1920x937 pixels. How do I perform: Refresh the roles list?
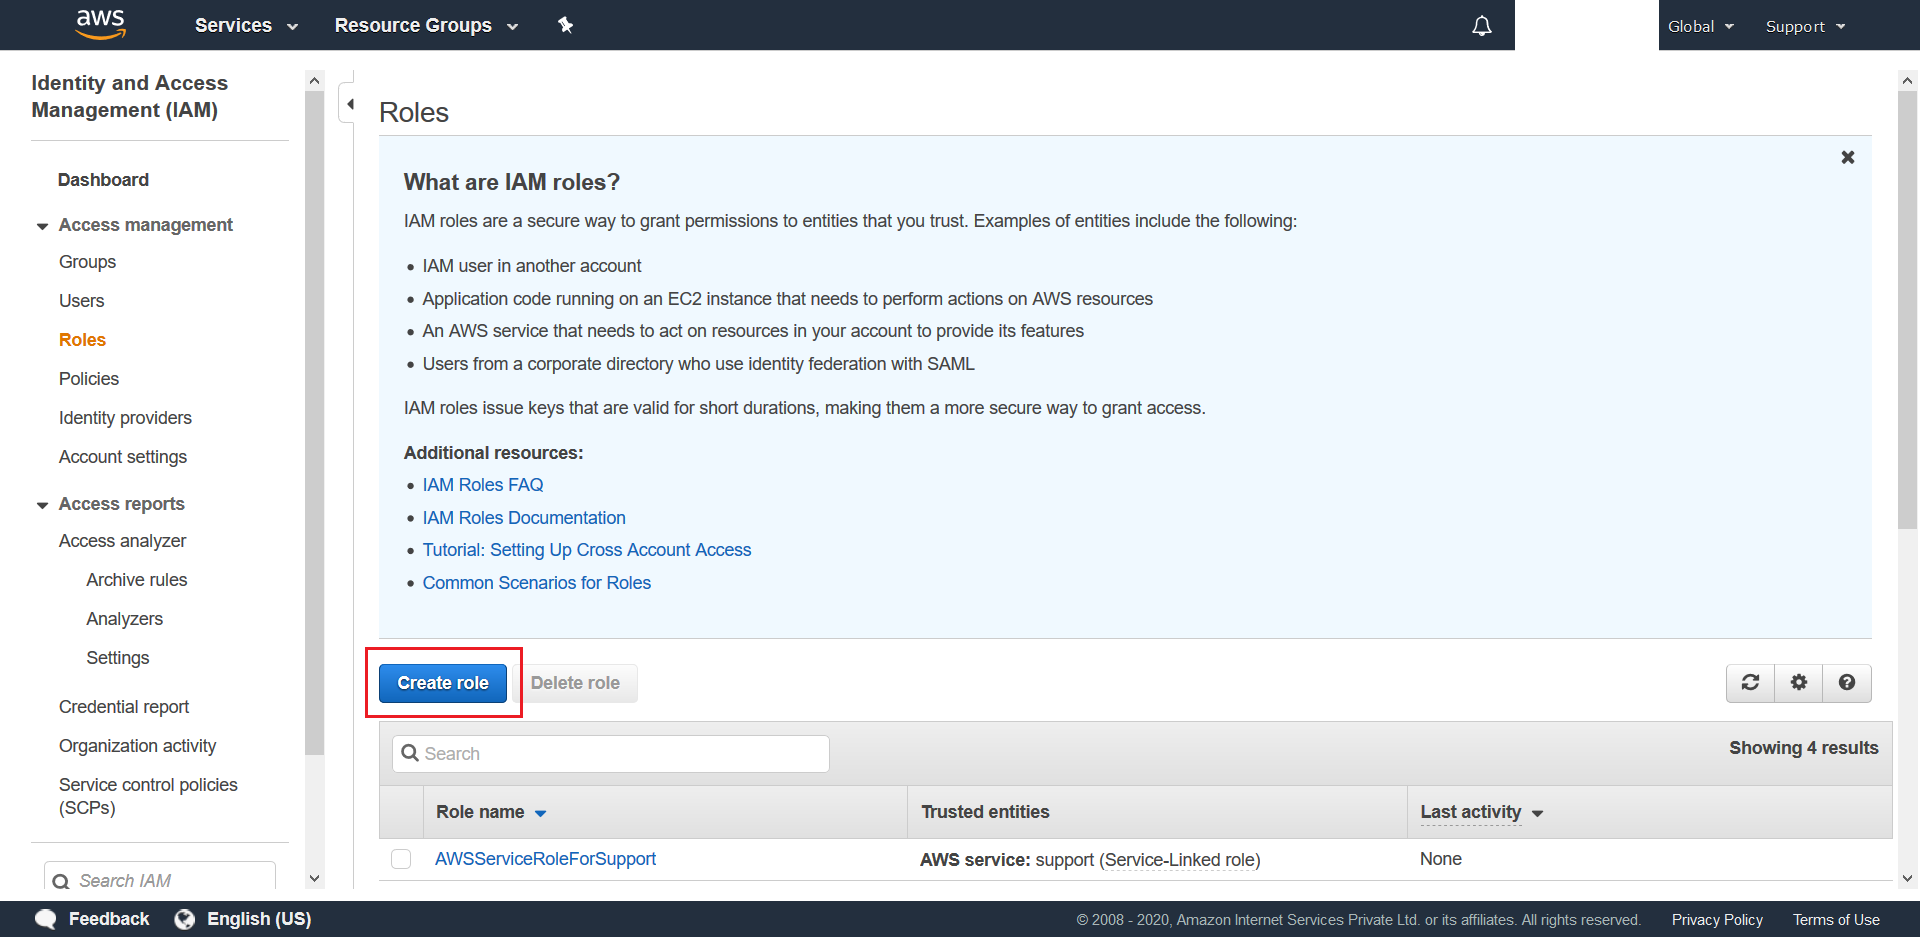[1750, 682]
